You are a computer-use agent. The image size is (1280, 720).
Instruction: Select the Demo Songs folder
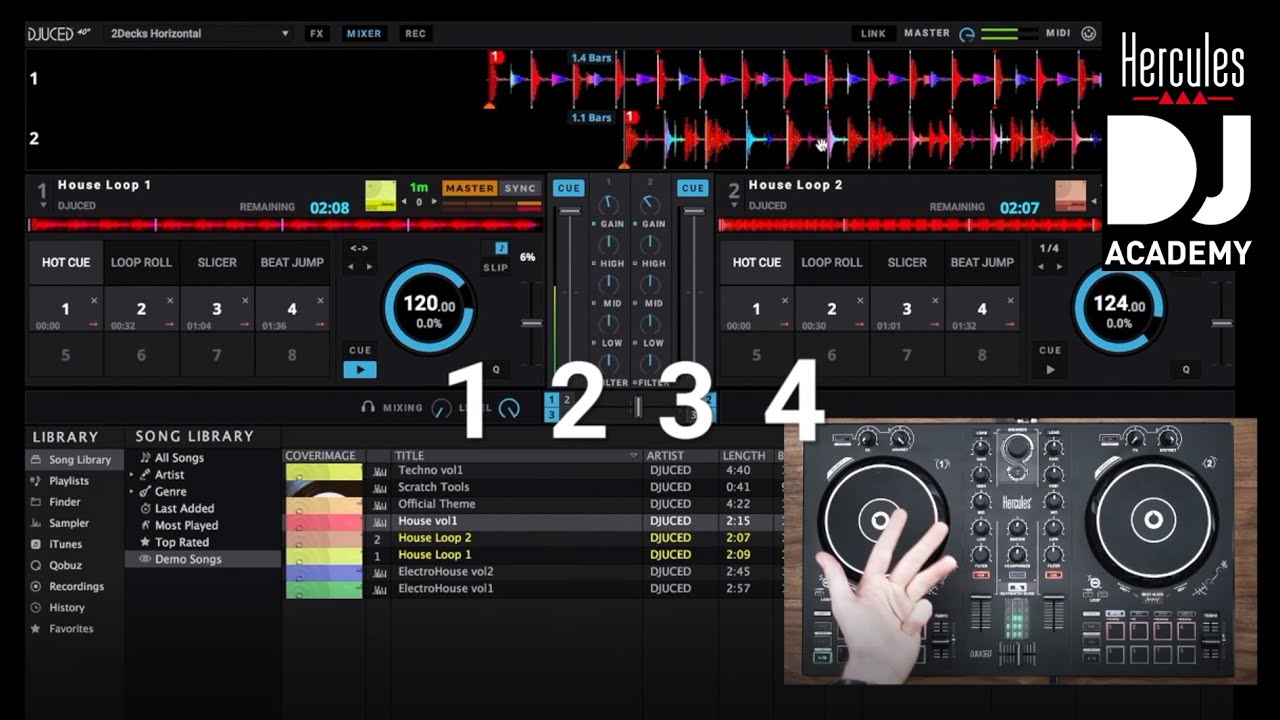(x=202, y=559)
